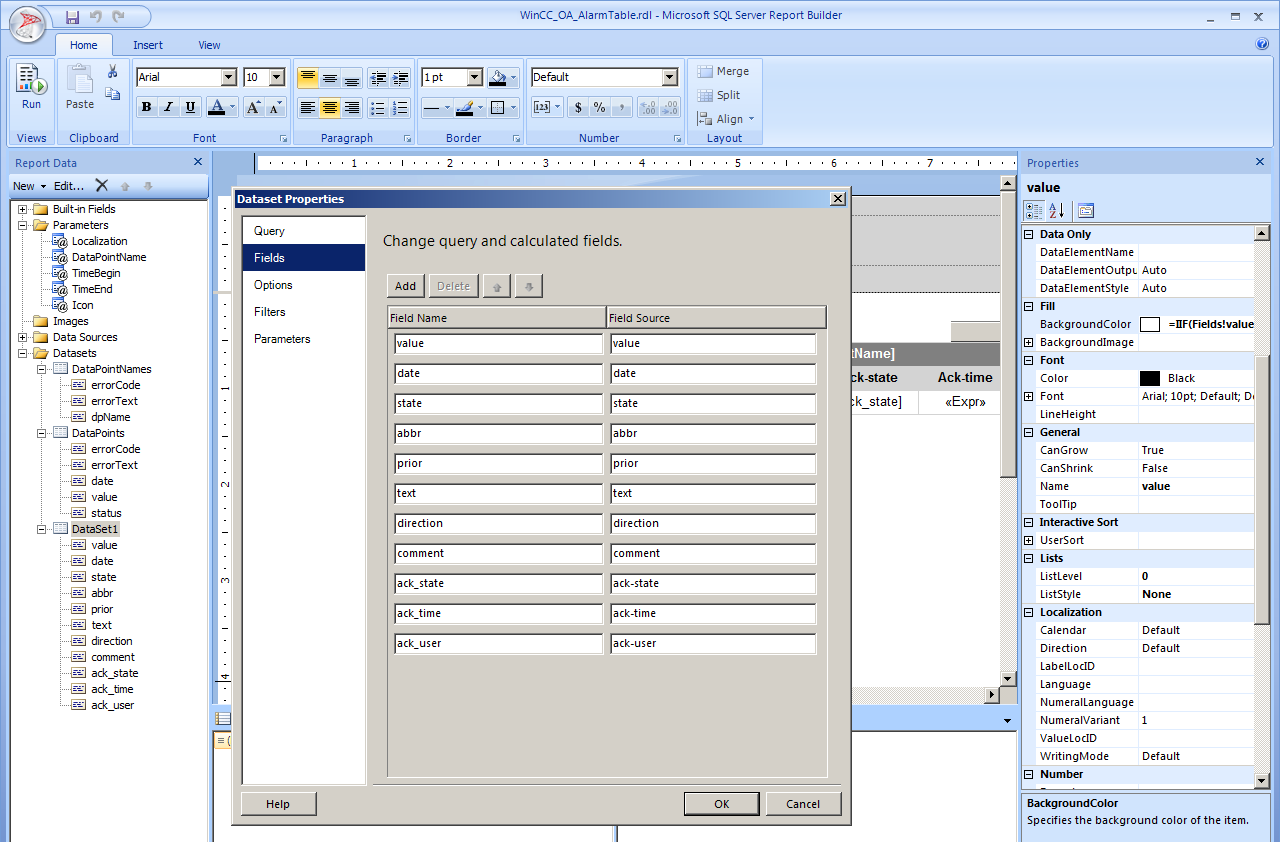Click the BackgroundColor white swatch

pos(1150,324)
